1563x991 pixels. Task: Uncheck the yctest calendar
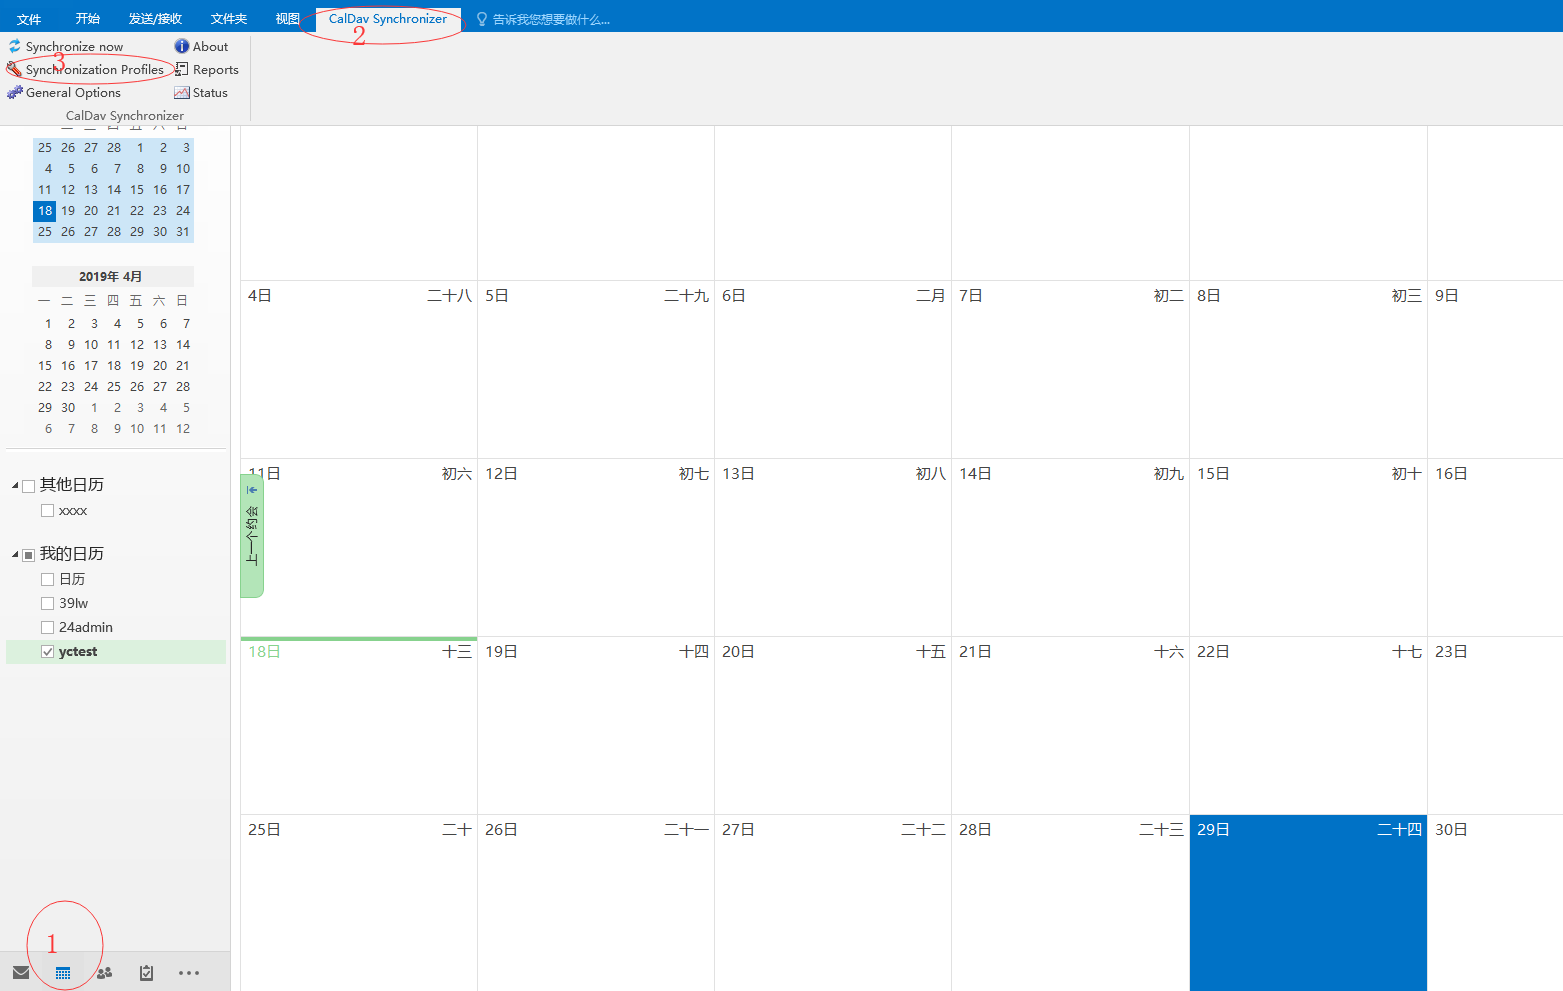coord(47,651)
